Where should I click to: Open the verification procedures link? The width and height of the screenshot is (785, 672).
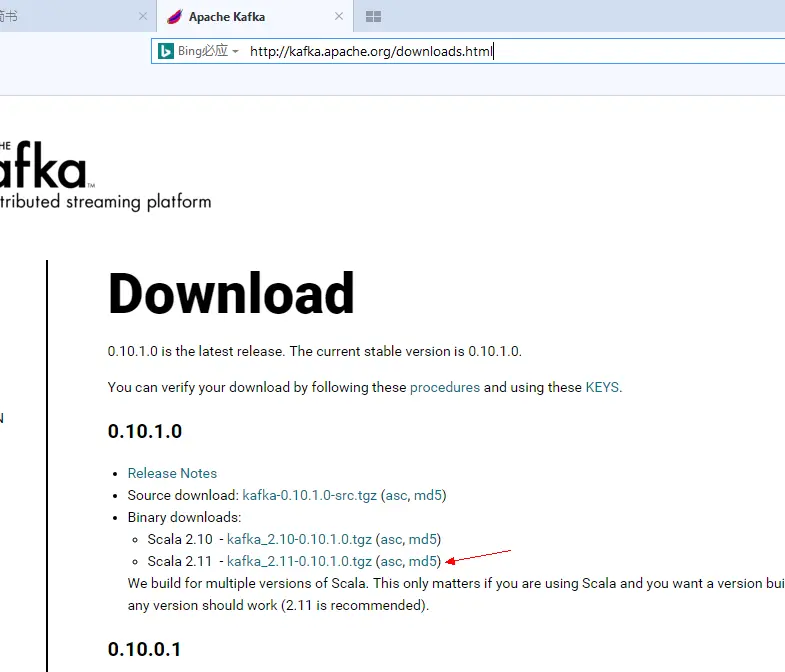[445, 387]
